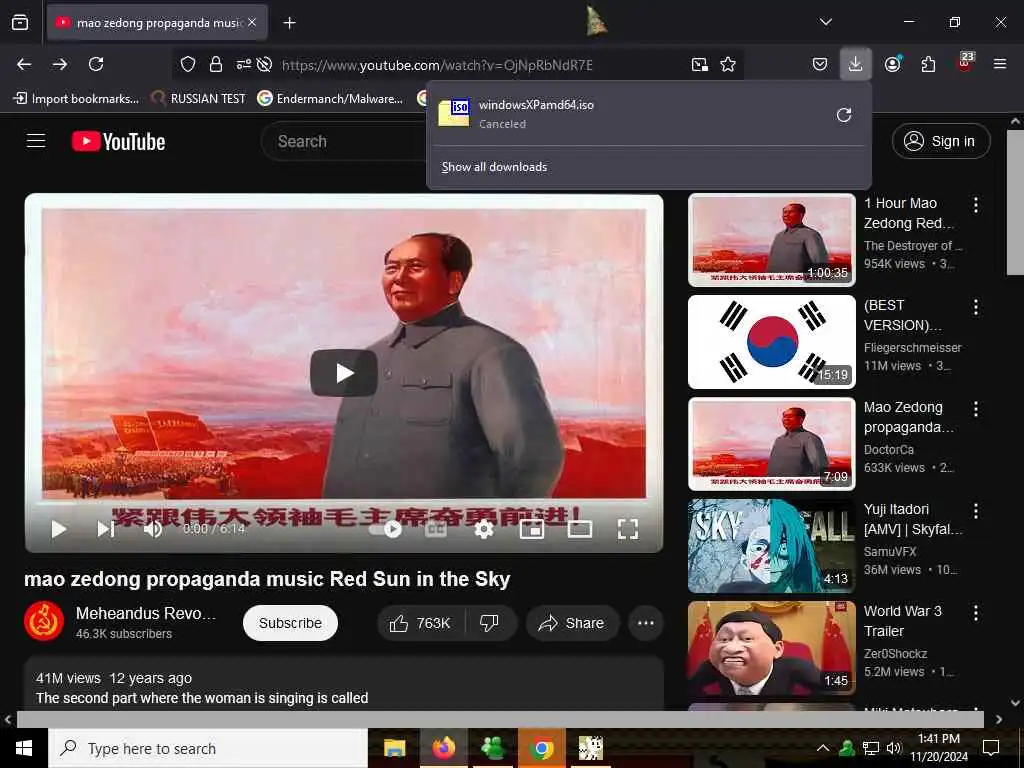Open a new tab with plus button
Viewport: 1024px width, 768px height.
pyautogui.click(x=289, y=23)
